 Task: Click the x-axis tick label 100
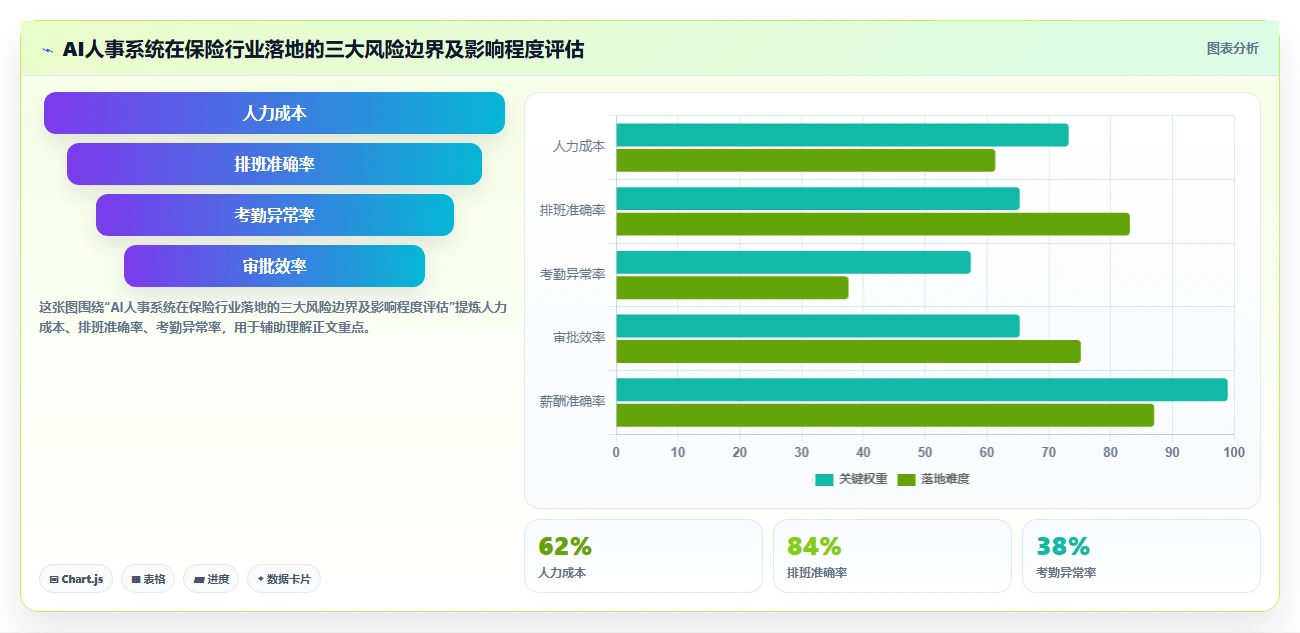[1234, 452]
